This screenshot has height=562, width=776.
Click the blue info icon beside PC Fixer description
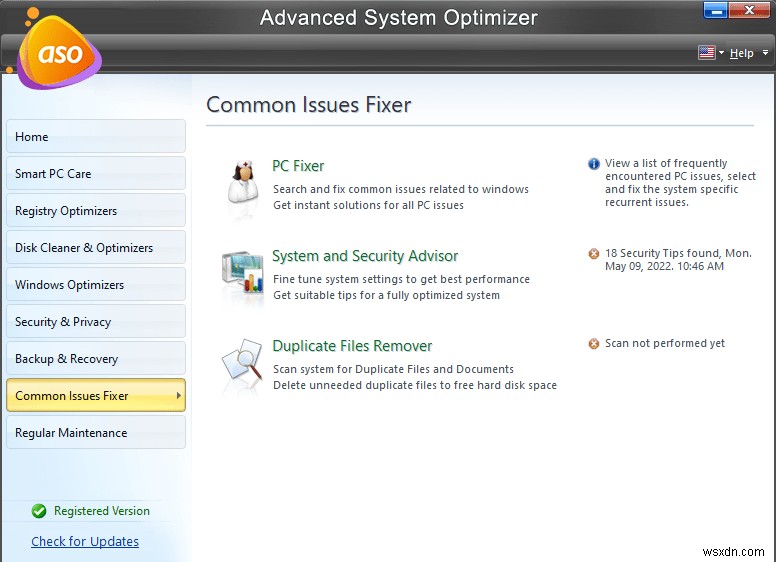pyautogui.click(x=593, y=164)
